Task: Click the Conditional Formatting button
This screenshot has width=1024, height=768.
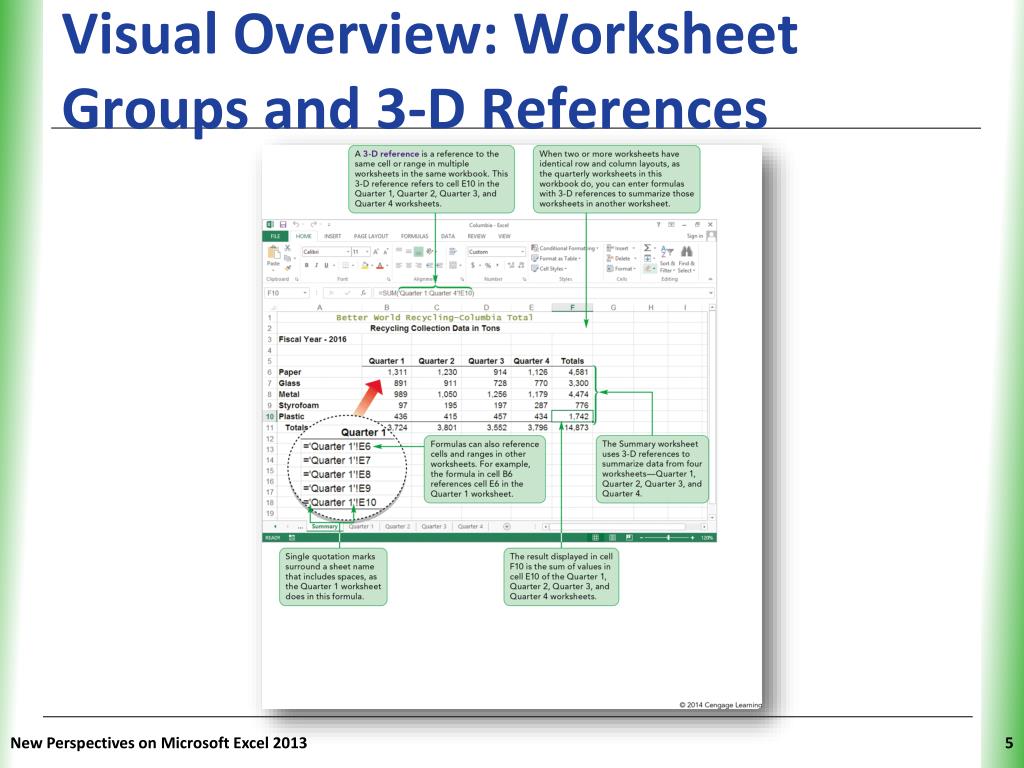Action: (x=564, y=248)
